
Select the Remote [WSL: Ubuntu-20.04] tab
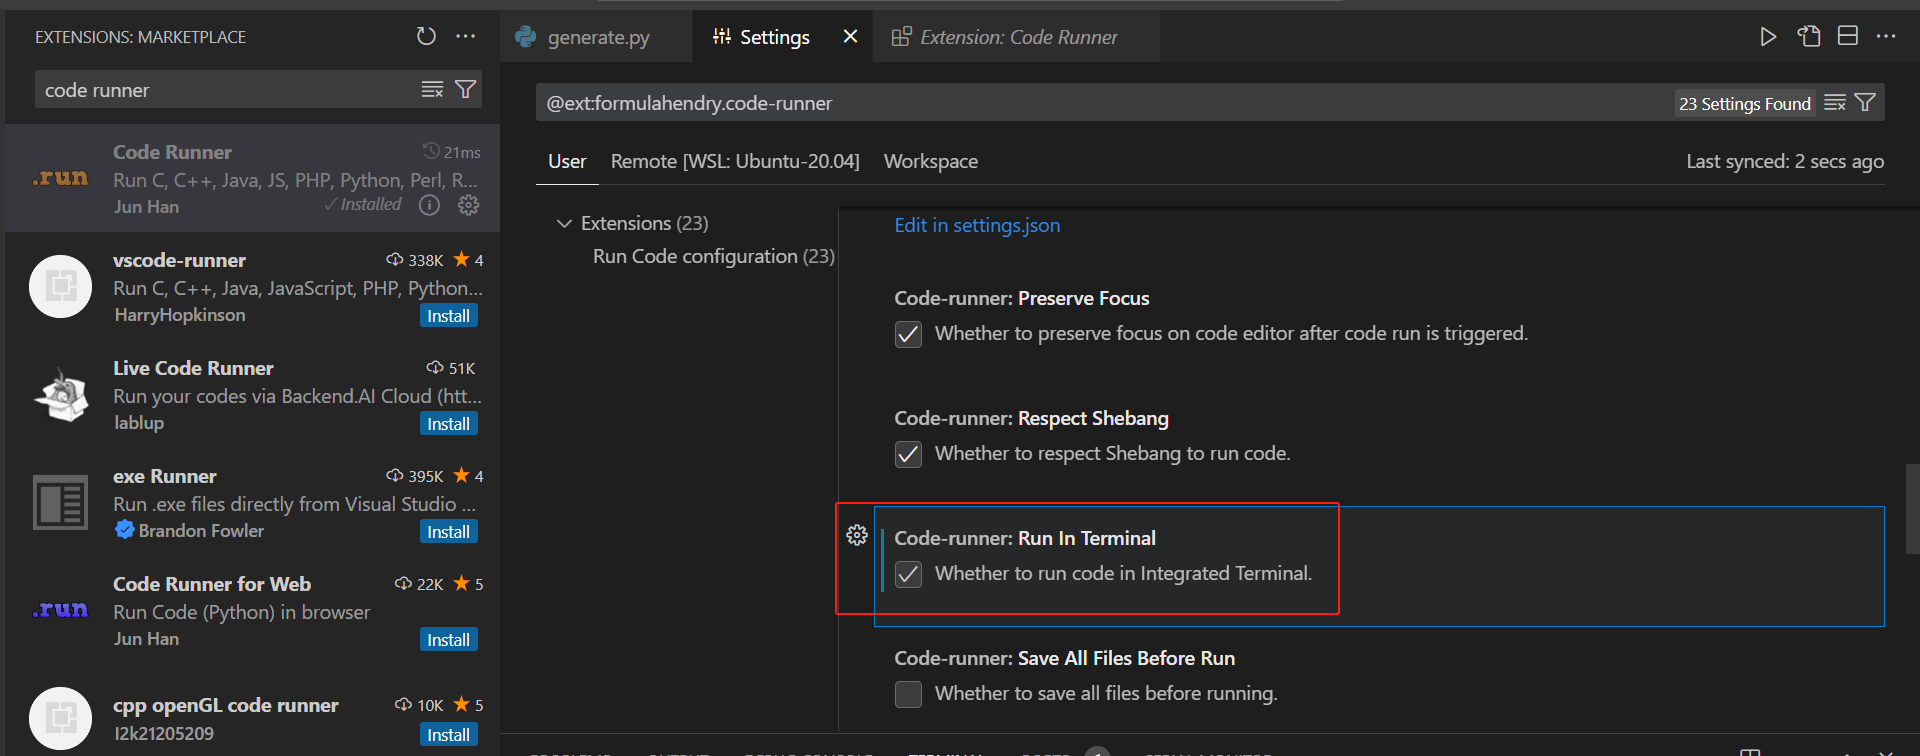[x=735, y=161]
